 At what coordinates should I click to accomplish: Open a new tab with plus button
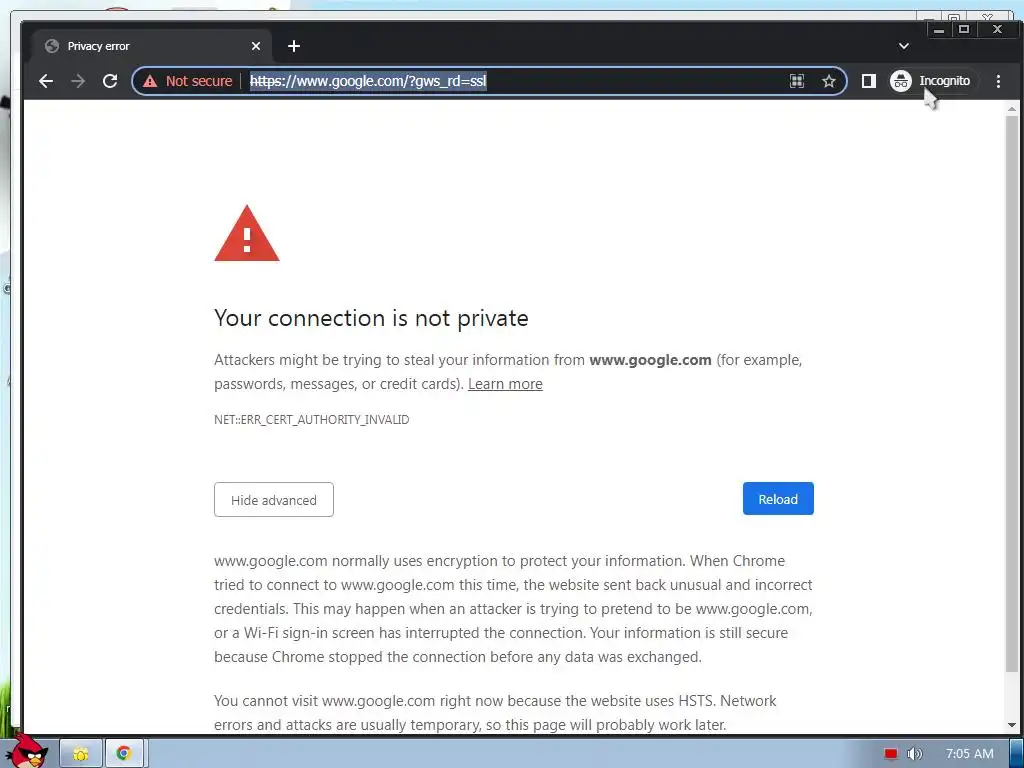click(294, 46)
